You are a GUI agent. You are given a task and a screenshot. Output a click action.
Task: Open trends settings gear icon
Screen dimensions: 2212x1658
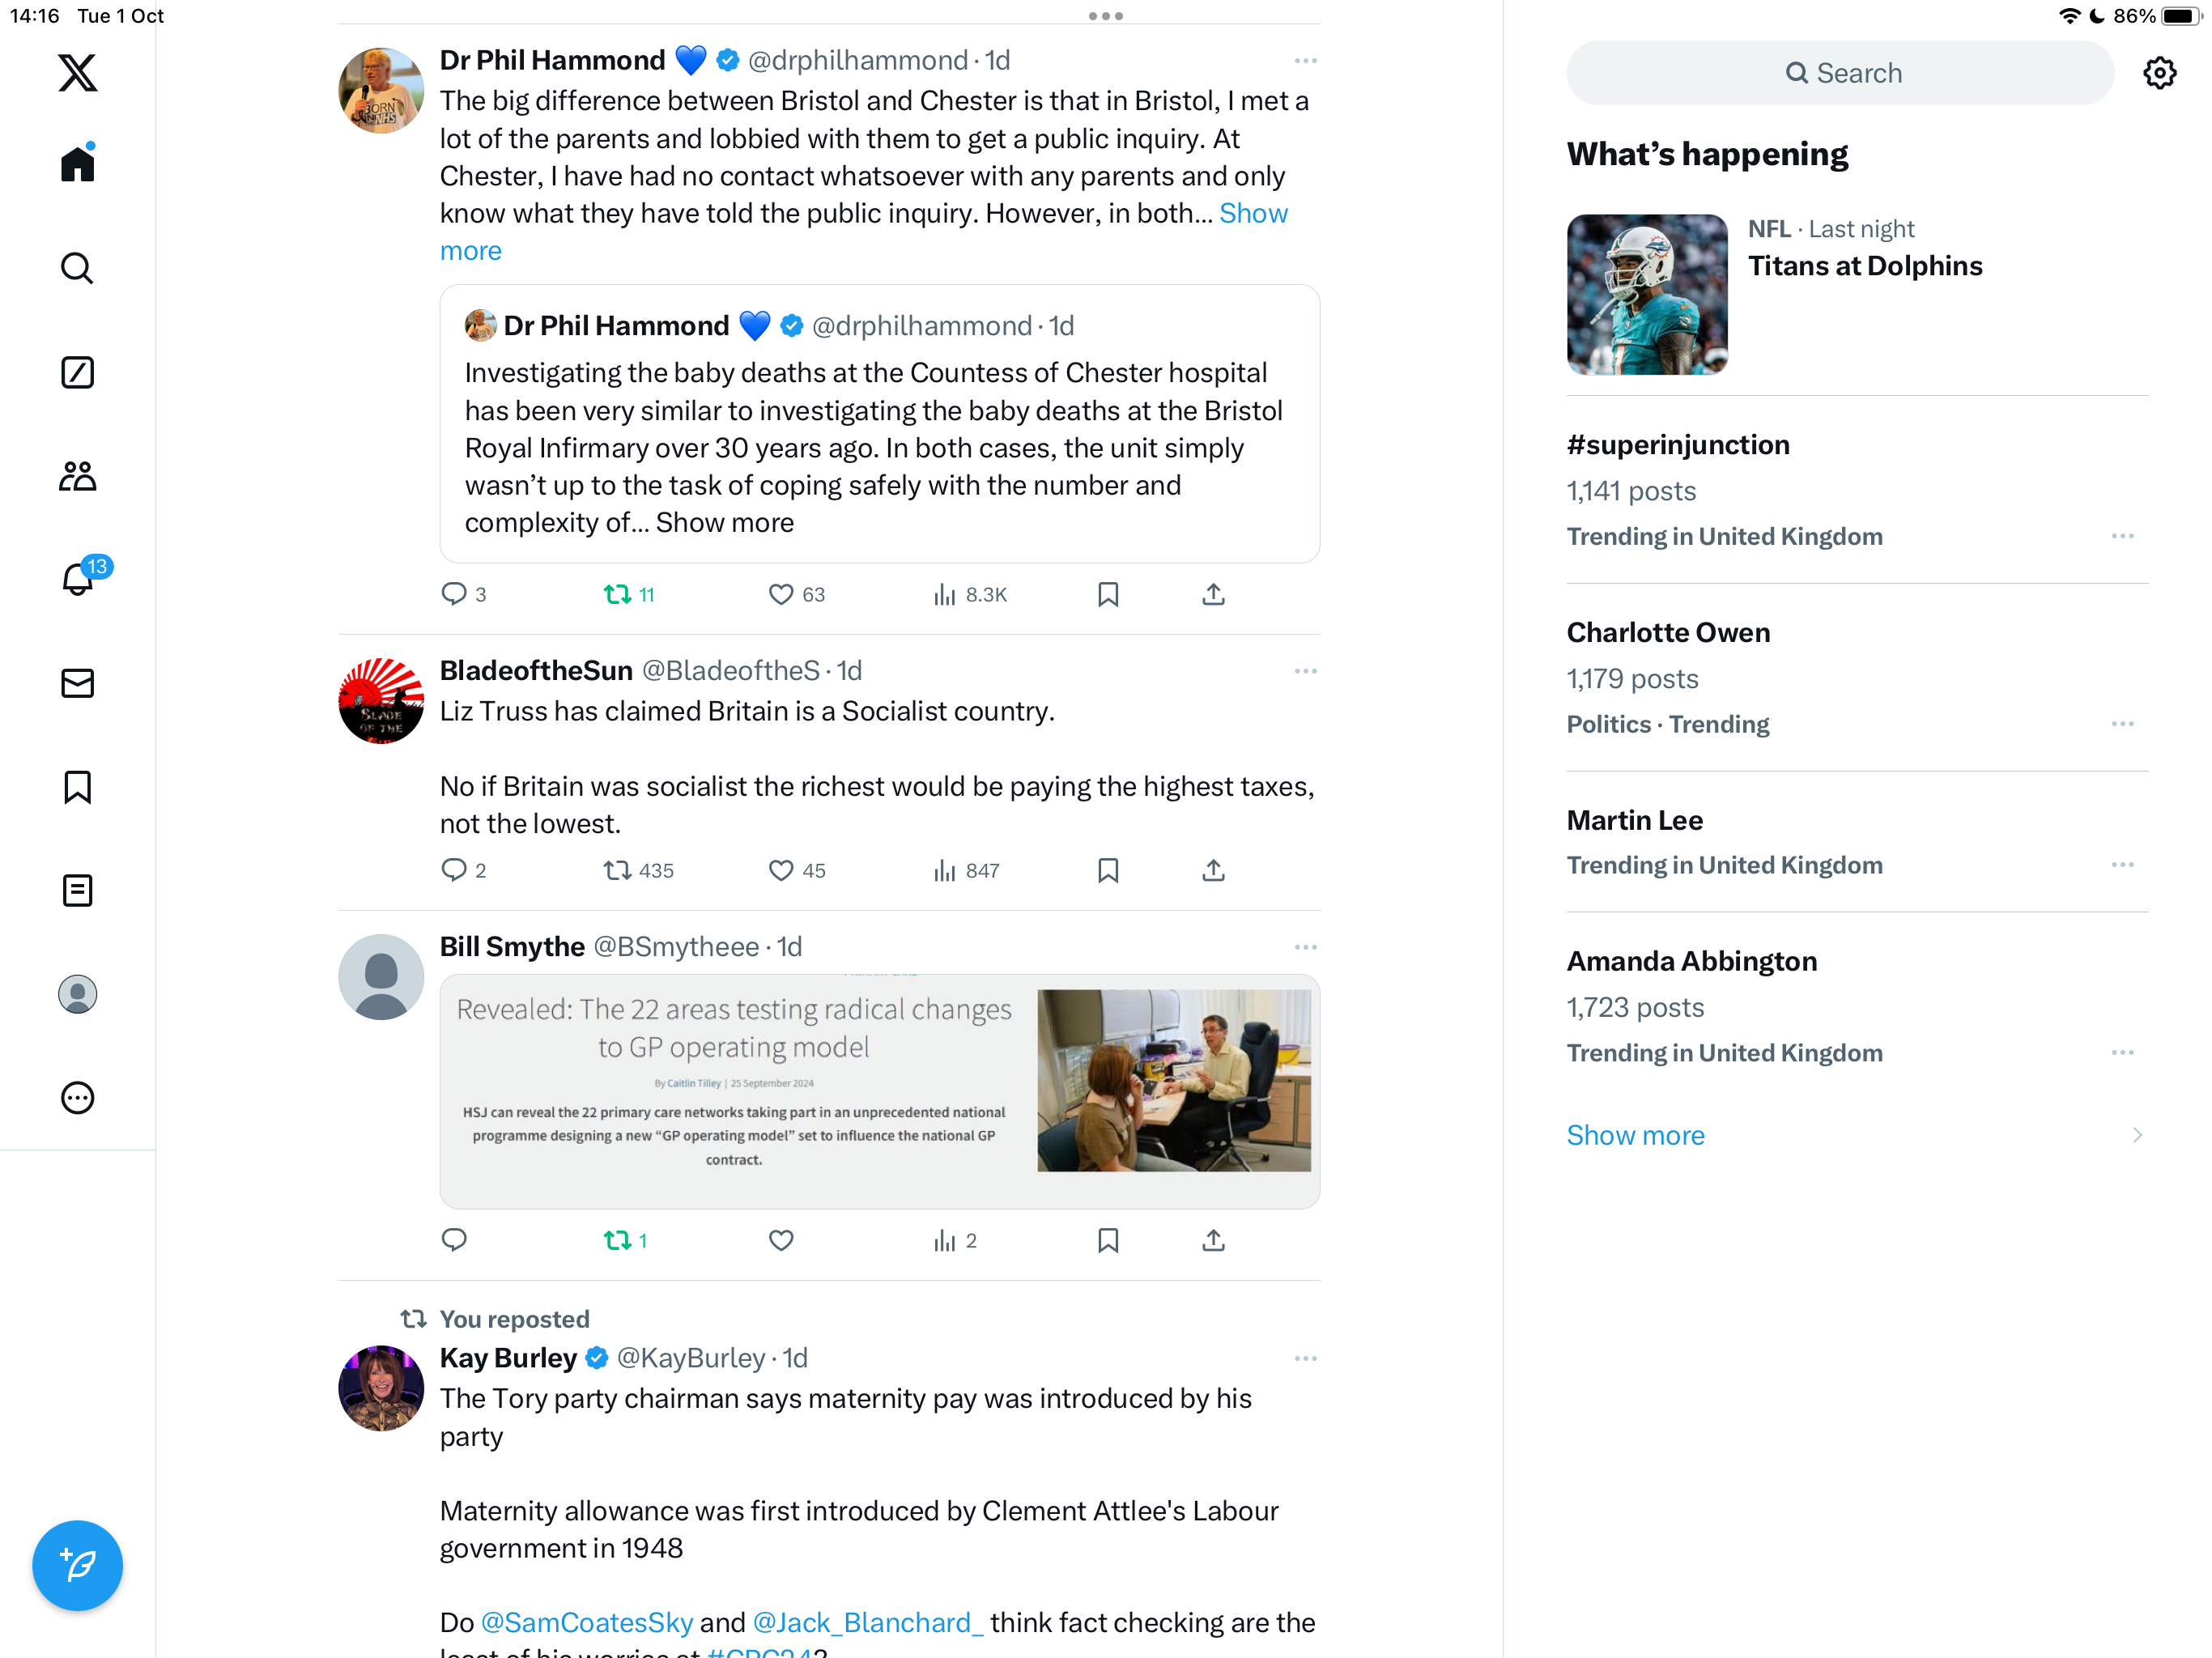click(2159, 73)
